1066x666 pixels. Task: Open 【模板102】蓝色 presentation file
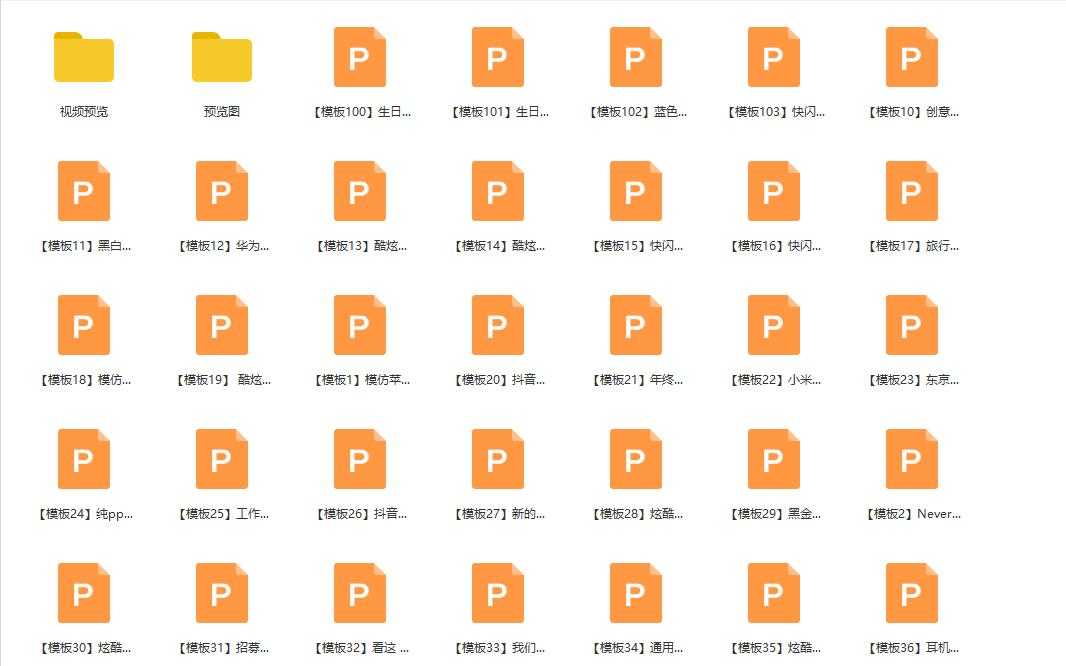635,57
